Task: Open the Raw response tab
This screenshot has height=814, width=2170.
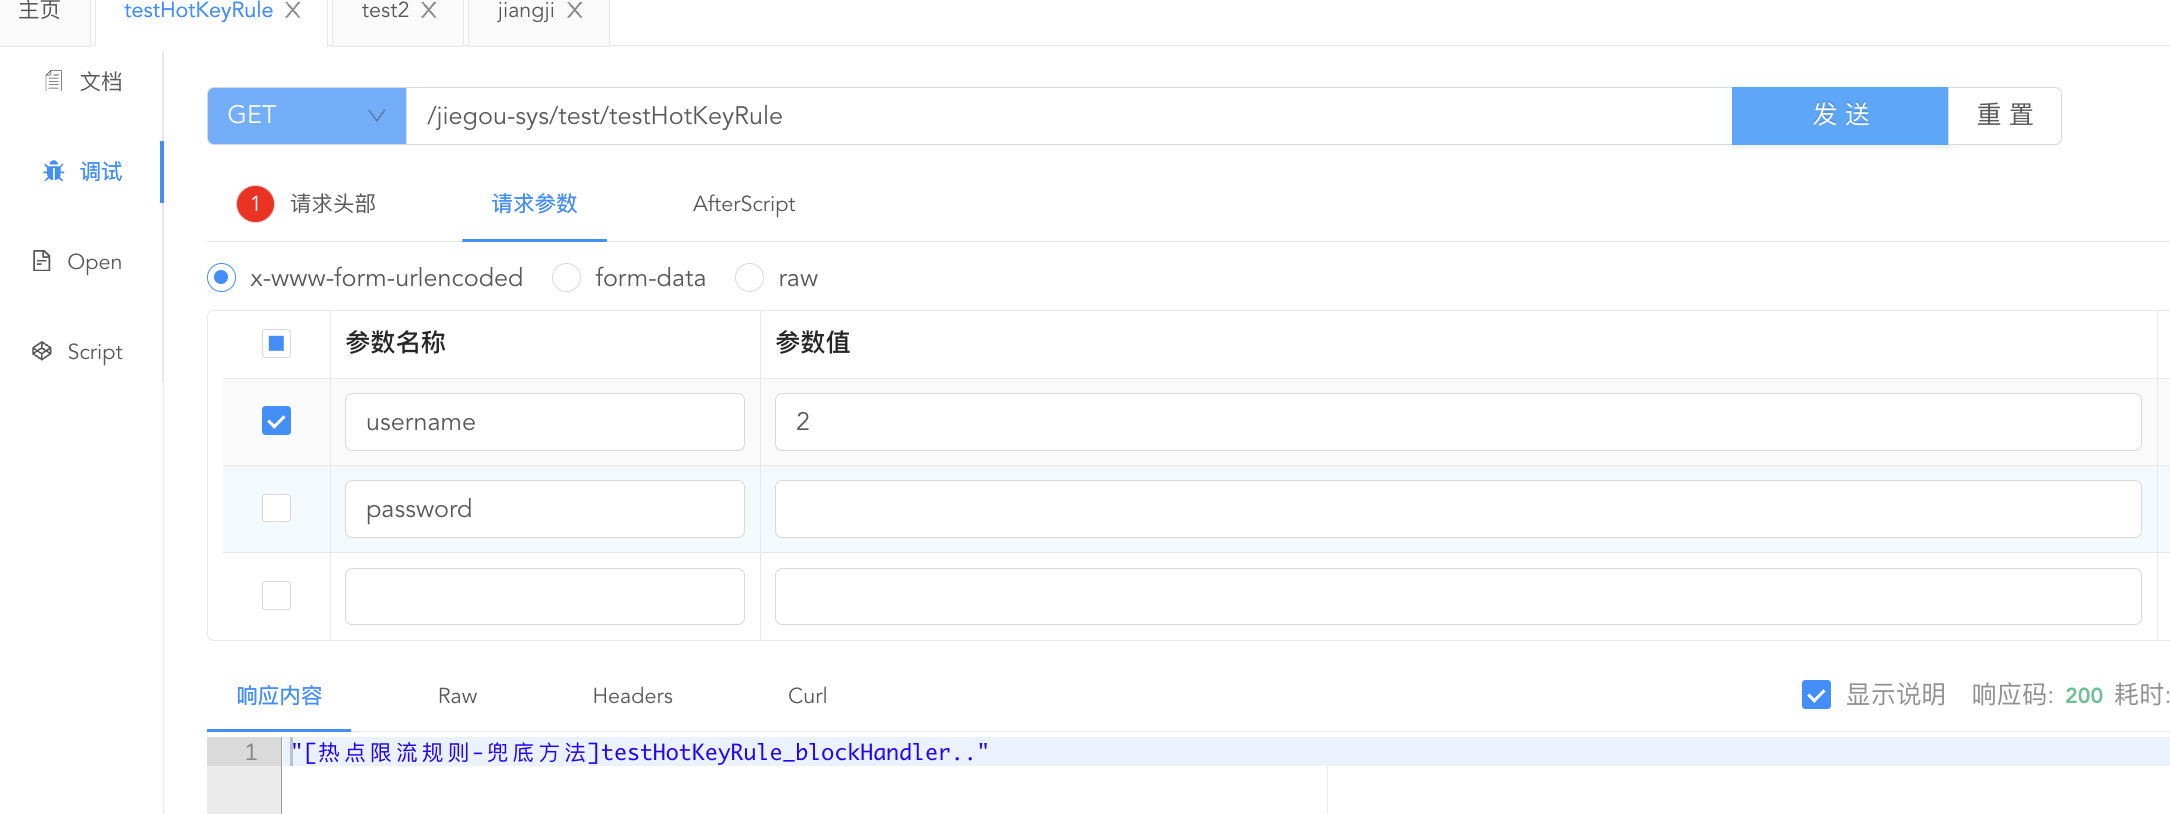Action: (x=458, y=696)
